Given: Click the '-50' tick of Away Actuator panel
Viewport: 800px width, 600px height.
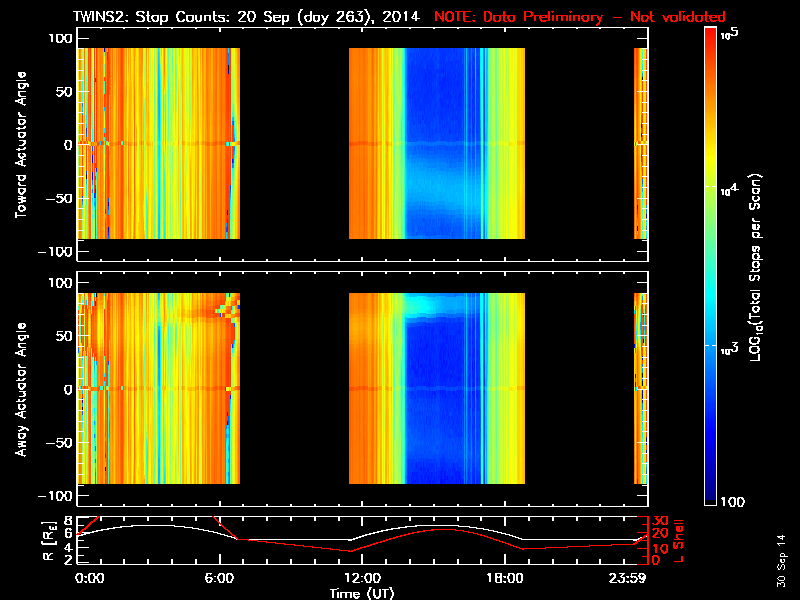Looking at the screenshot, I should (x=59, y=443).
